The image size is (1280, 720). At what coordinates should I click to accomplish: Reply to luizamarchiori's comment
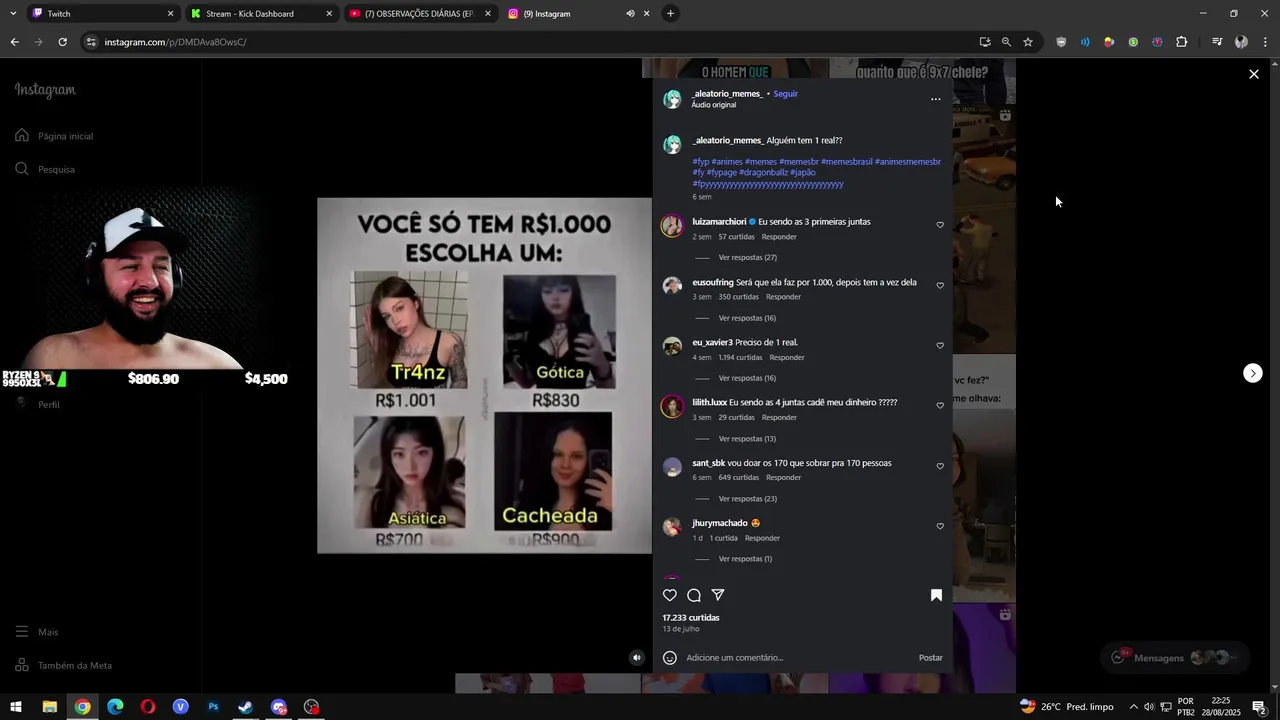[x=779, y=237]
